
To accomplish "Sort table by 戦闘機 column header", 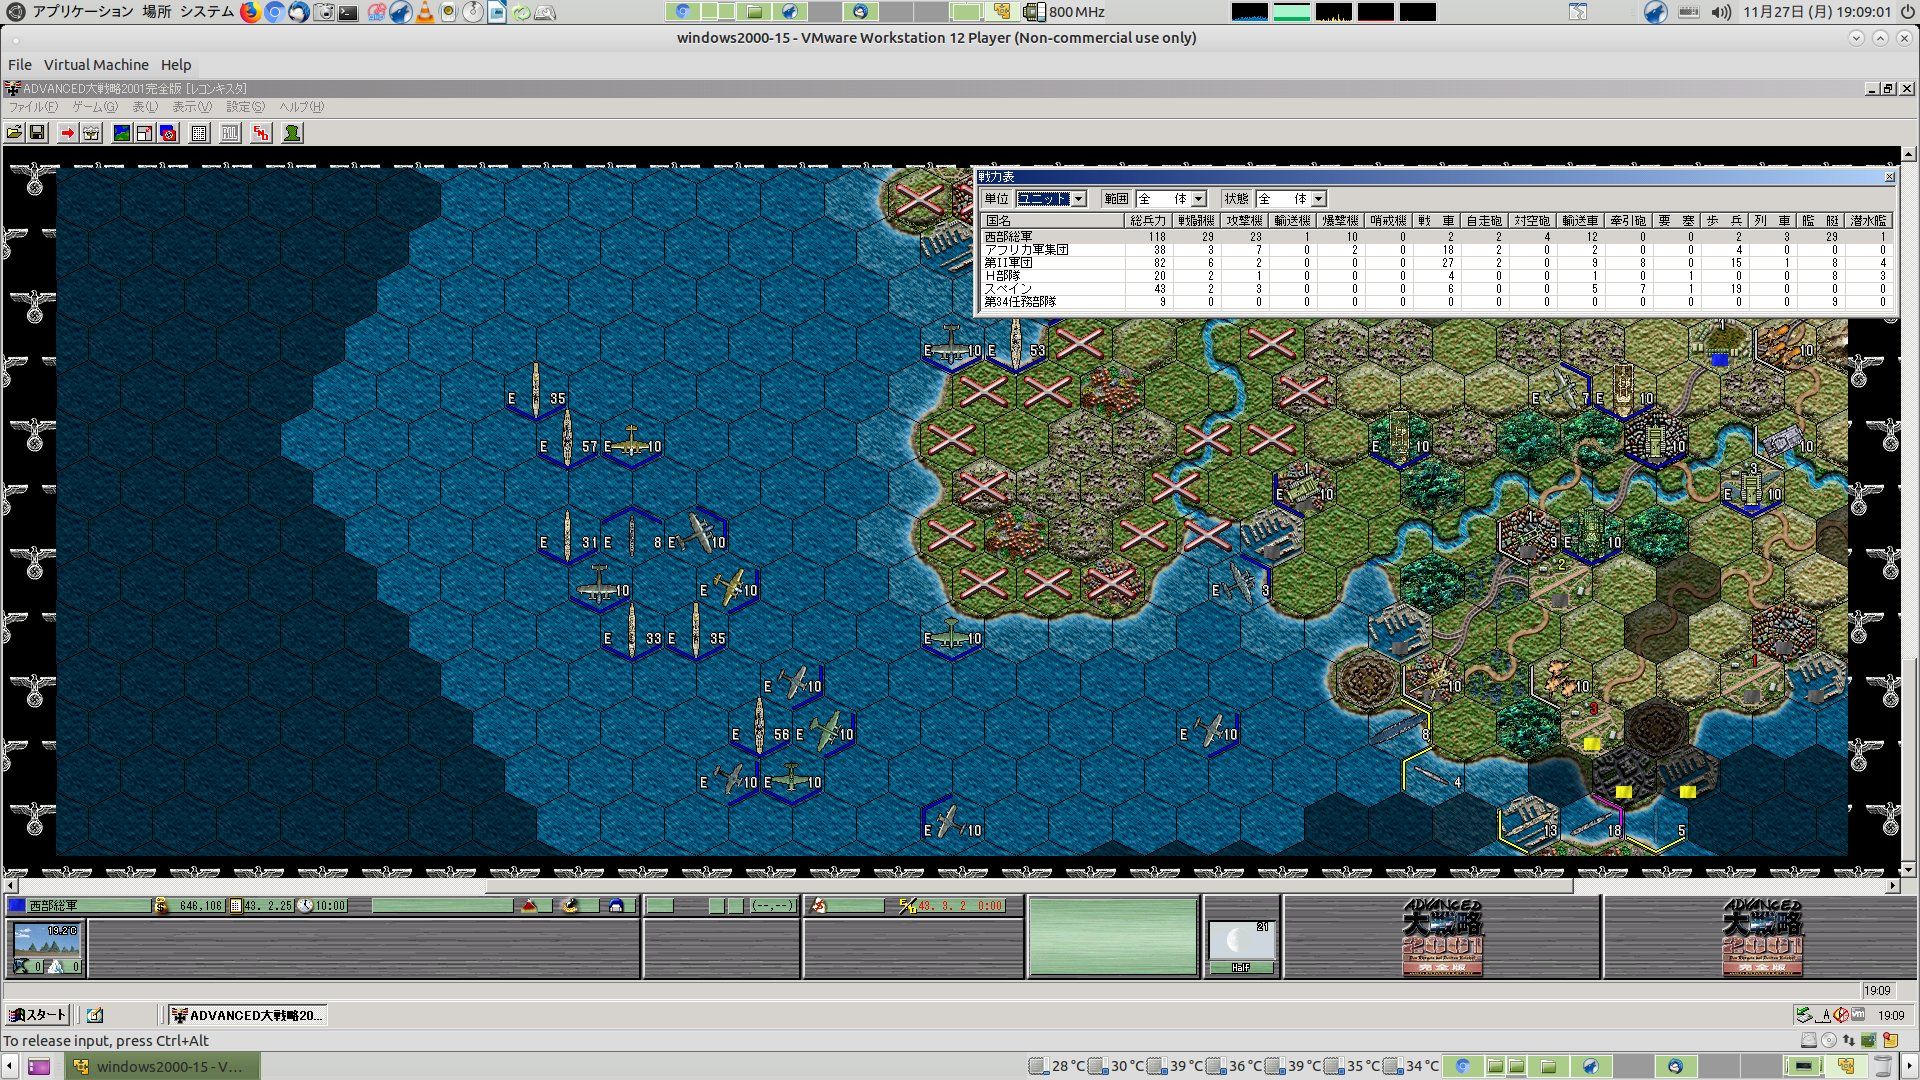I will (1196, 221).
